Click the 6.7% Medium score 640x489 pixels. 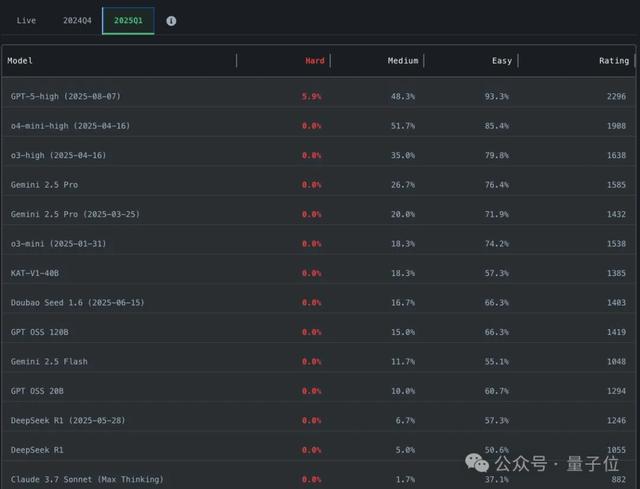(405, 420)
